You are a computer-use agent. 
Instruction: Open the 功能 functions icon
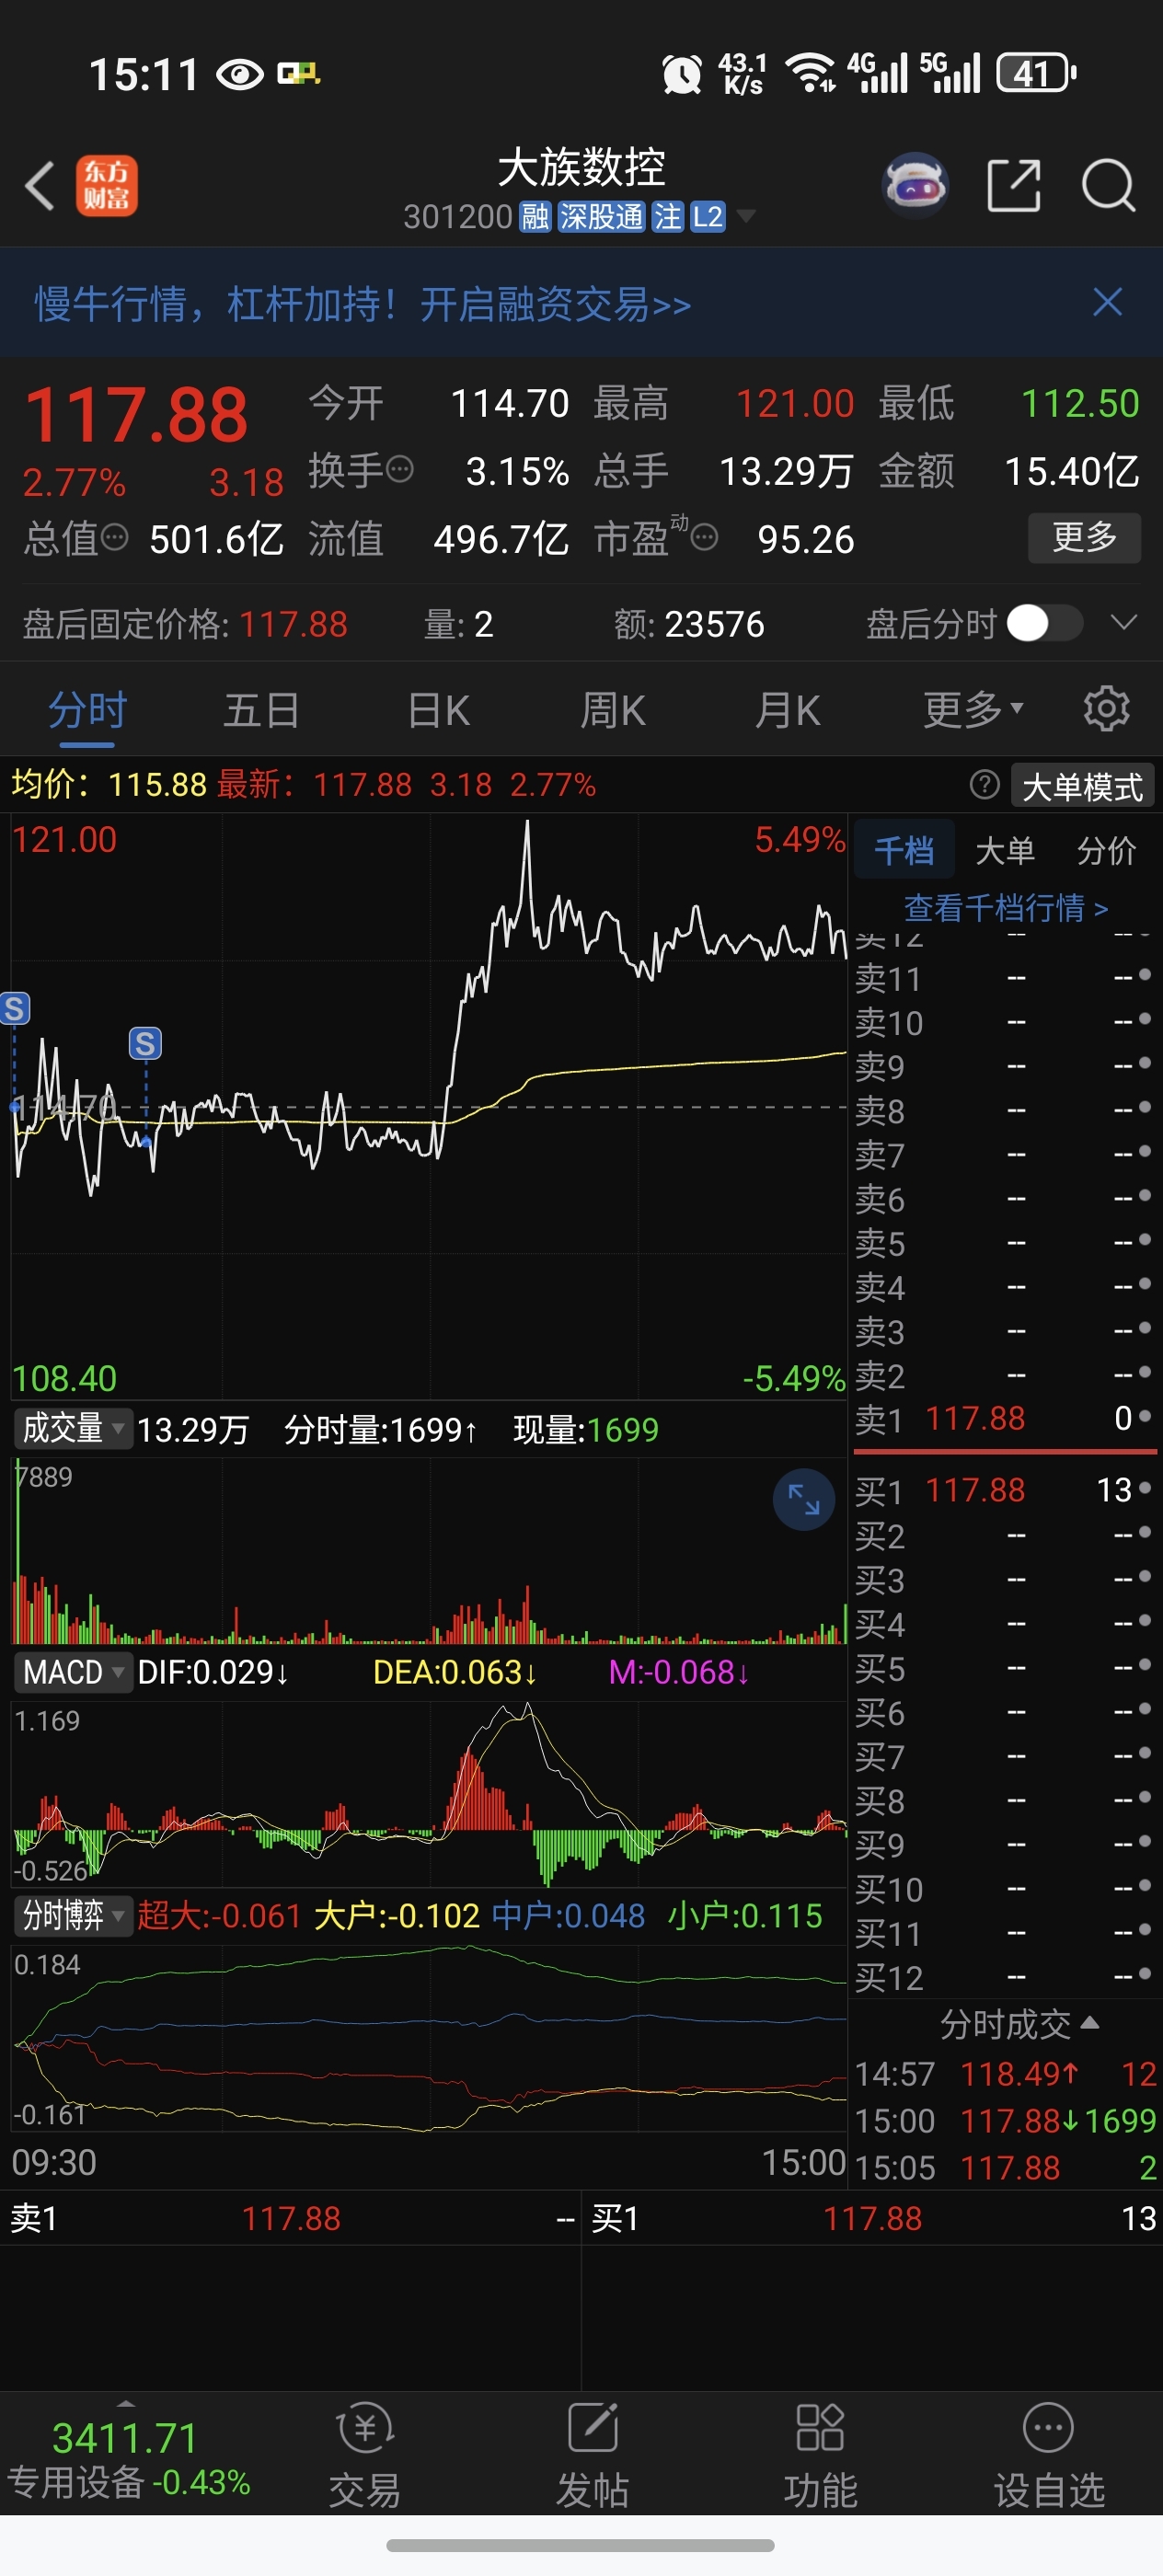[x=820, y=2455]
